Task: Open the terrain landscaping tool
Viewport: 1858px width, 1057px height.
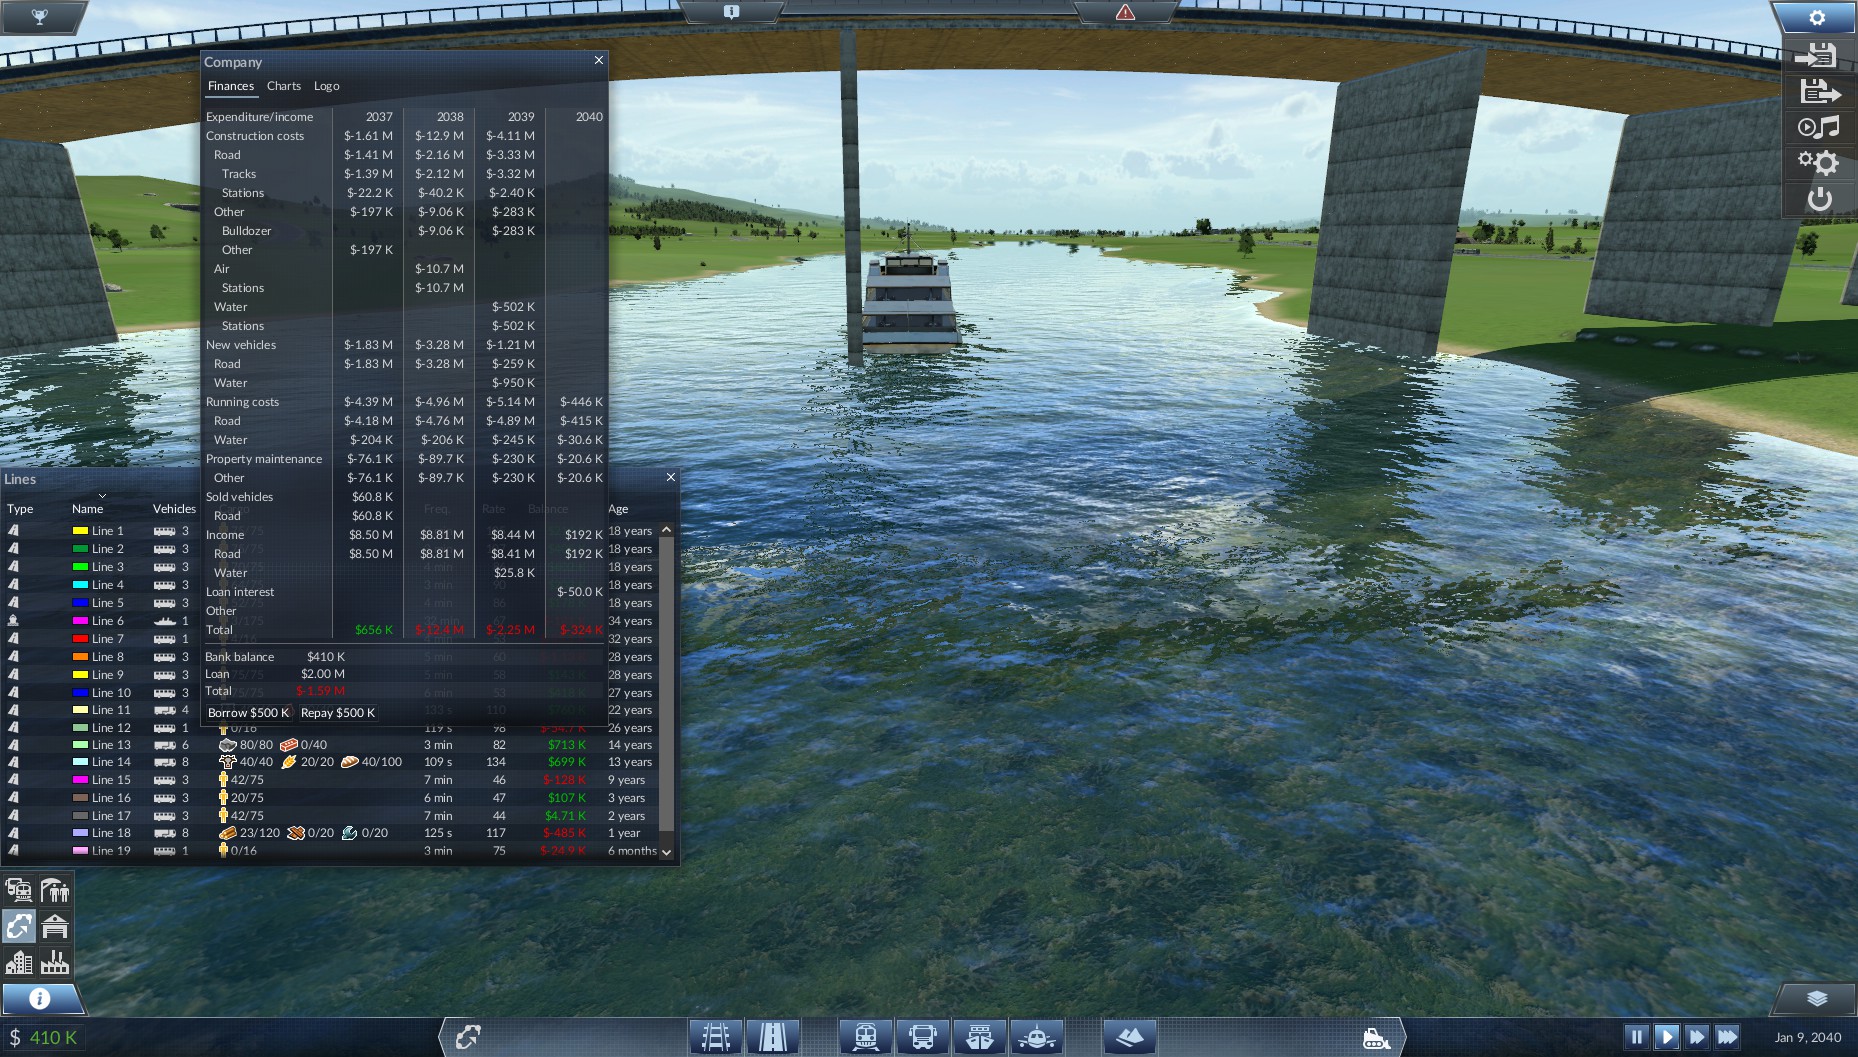Action: (1129, 1037)
